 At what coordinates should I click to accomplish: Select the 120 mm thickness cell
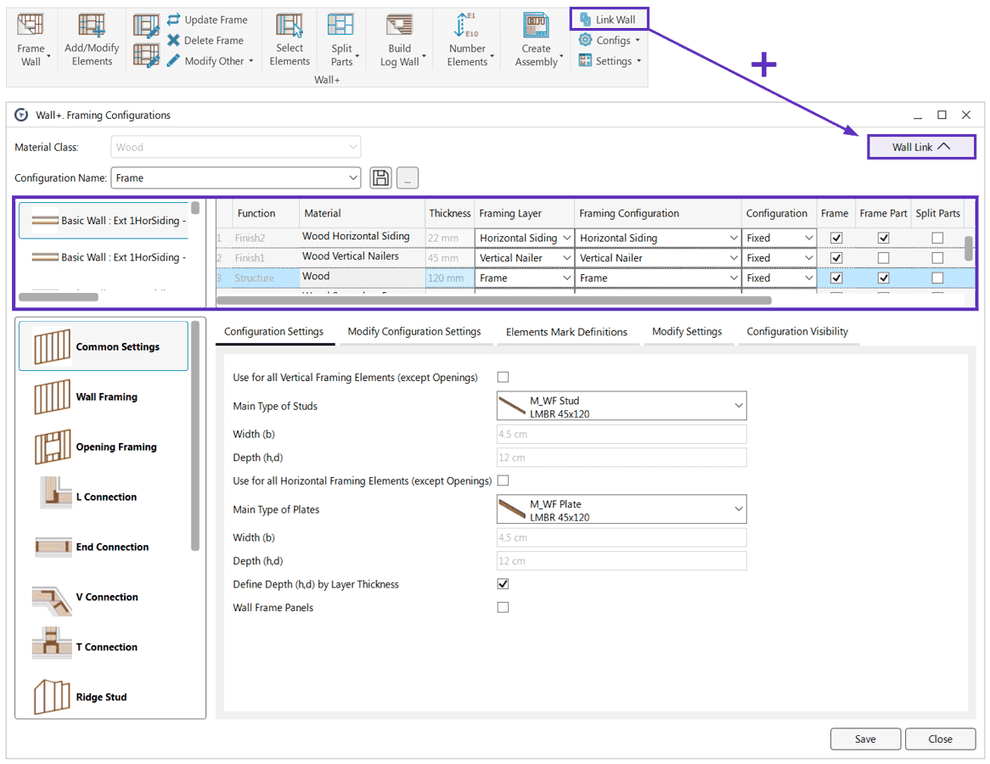point(450,278)
